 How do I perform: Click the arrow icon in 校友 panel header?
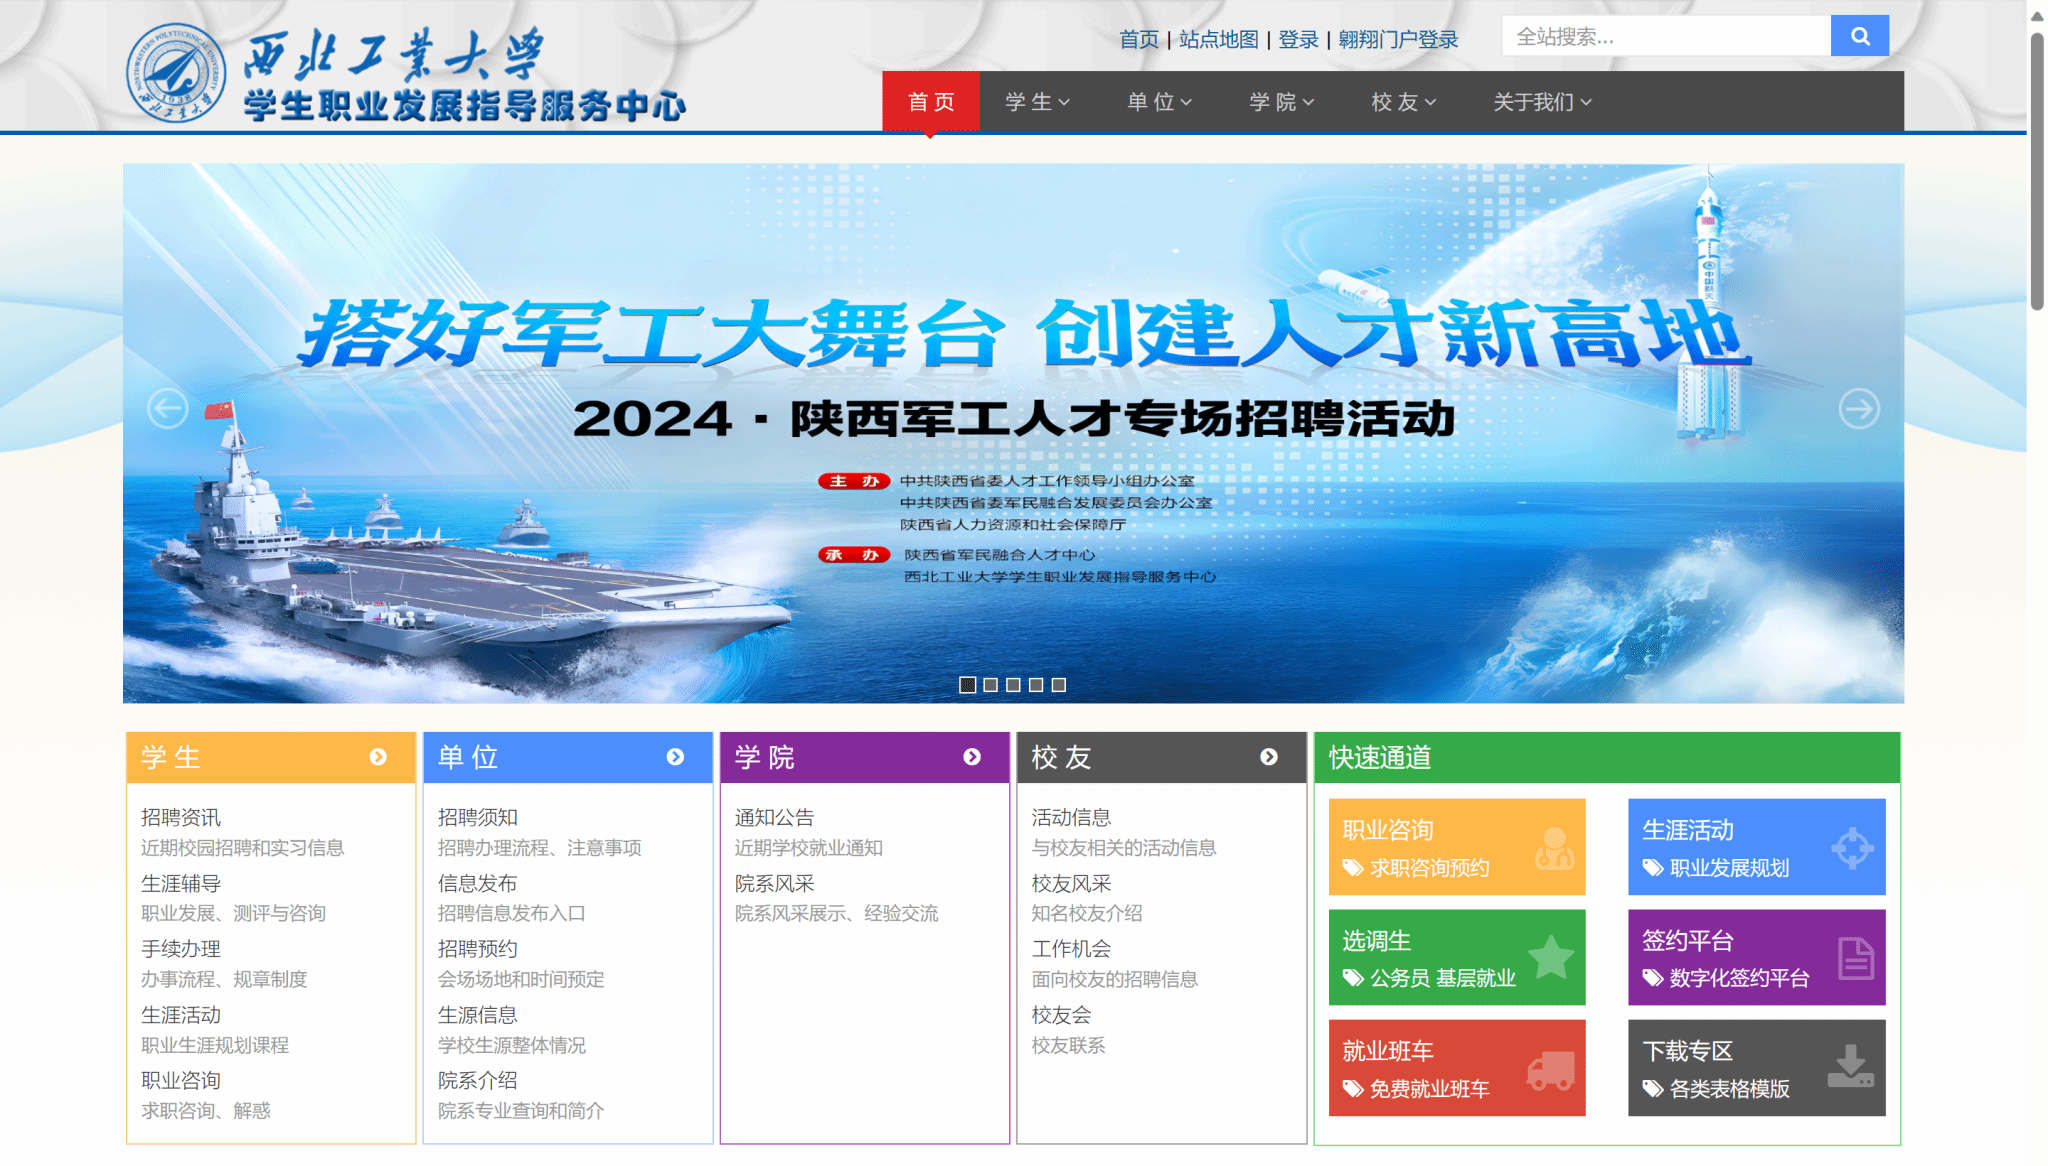tap(1269, 757)
